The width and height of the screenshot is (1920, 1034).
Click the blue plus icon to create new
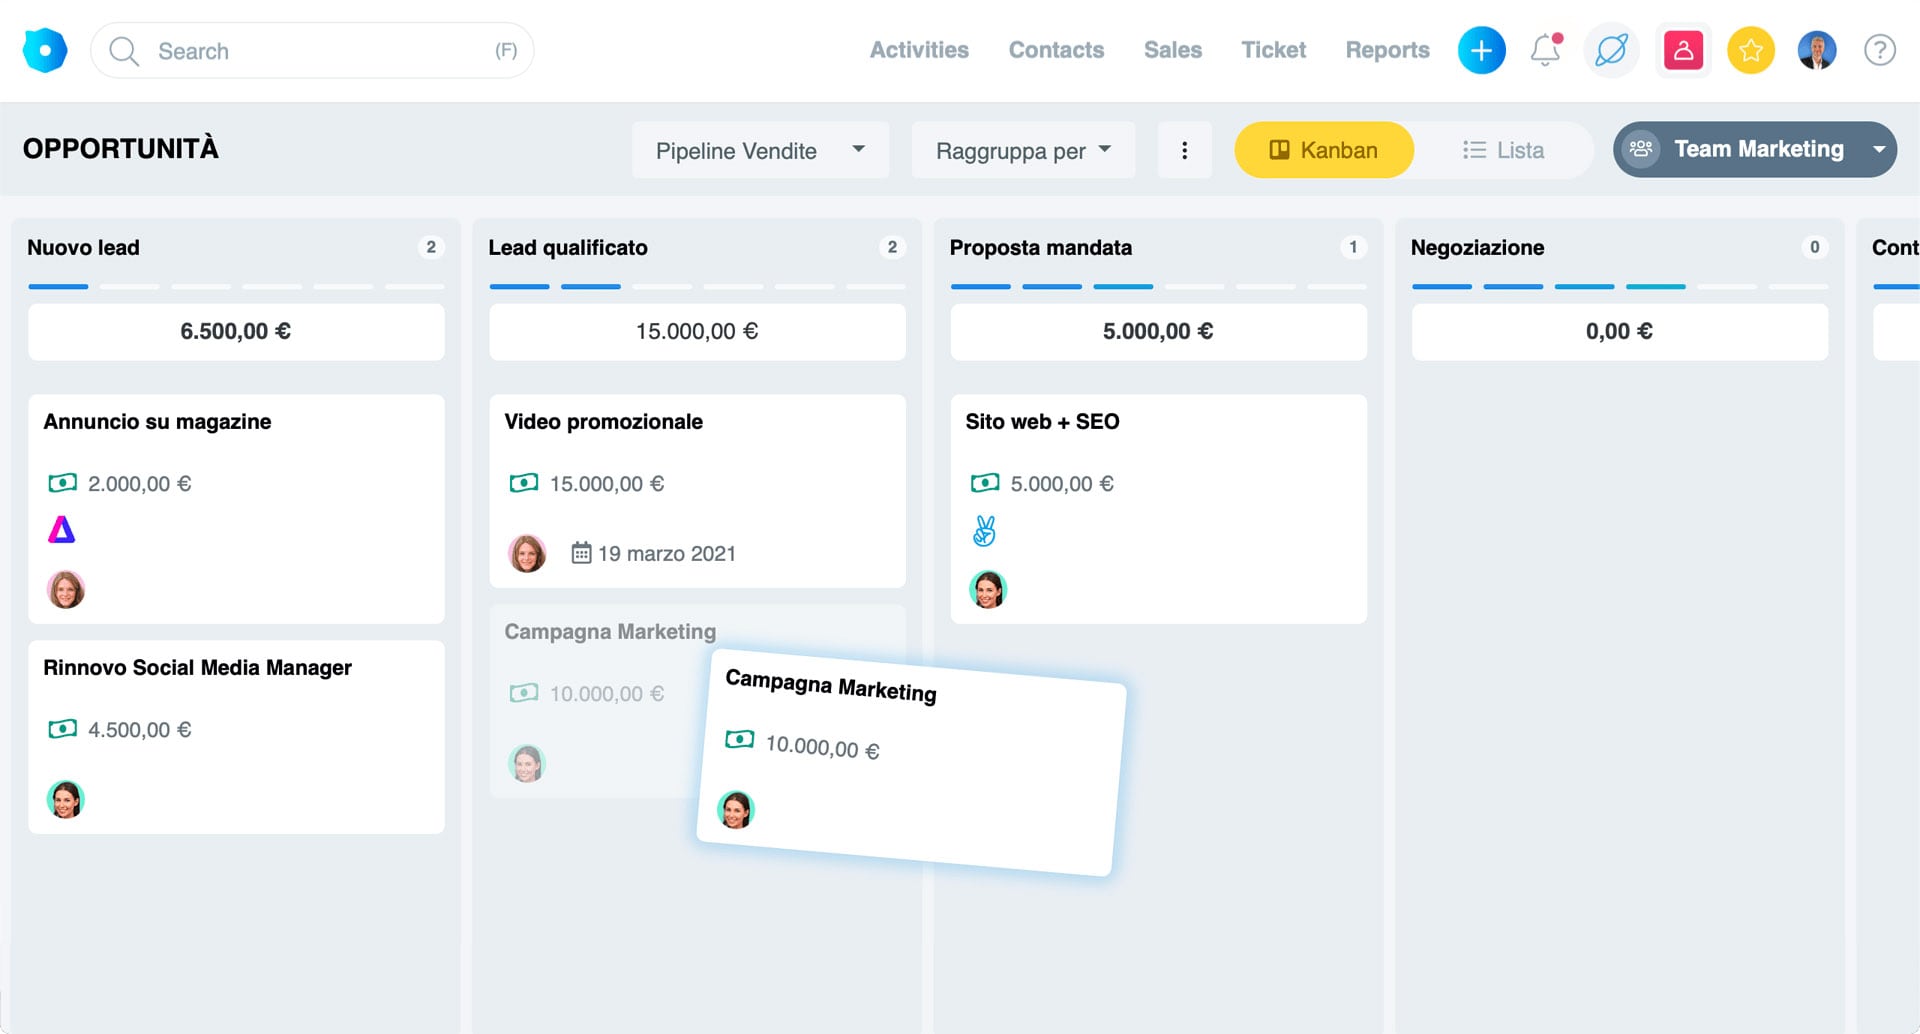(1481, 50)
